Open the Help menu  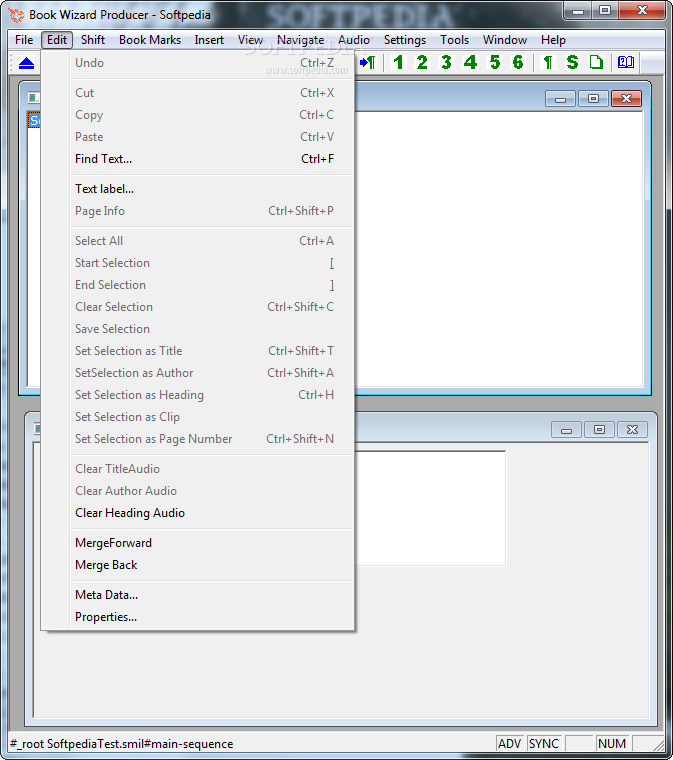(x=553, y=40)
